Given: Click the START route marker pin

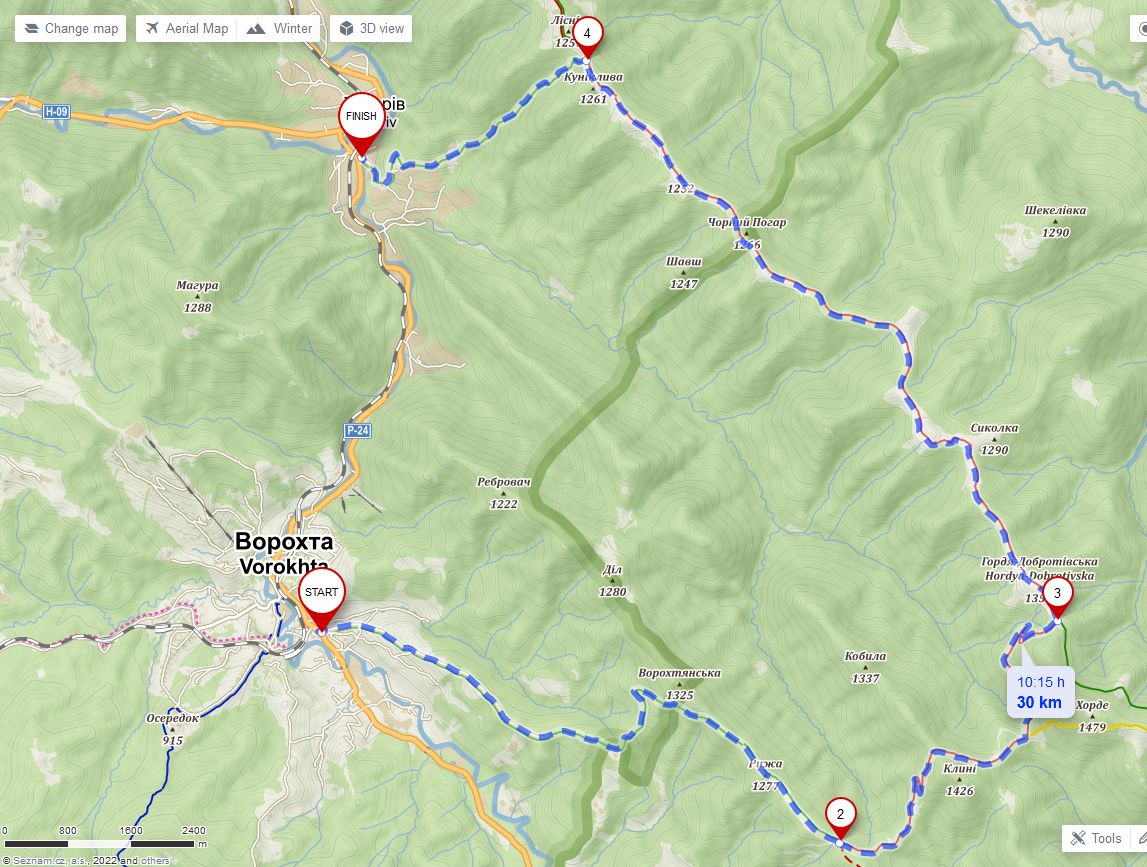Looking at the screenshot, I should pyautogui.click(x=321, y=596).
